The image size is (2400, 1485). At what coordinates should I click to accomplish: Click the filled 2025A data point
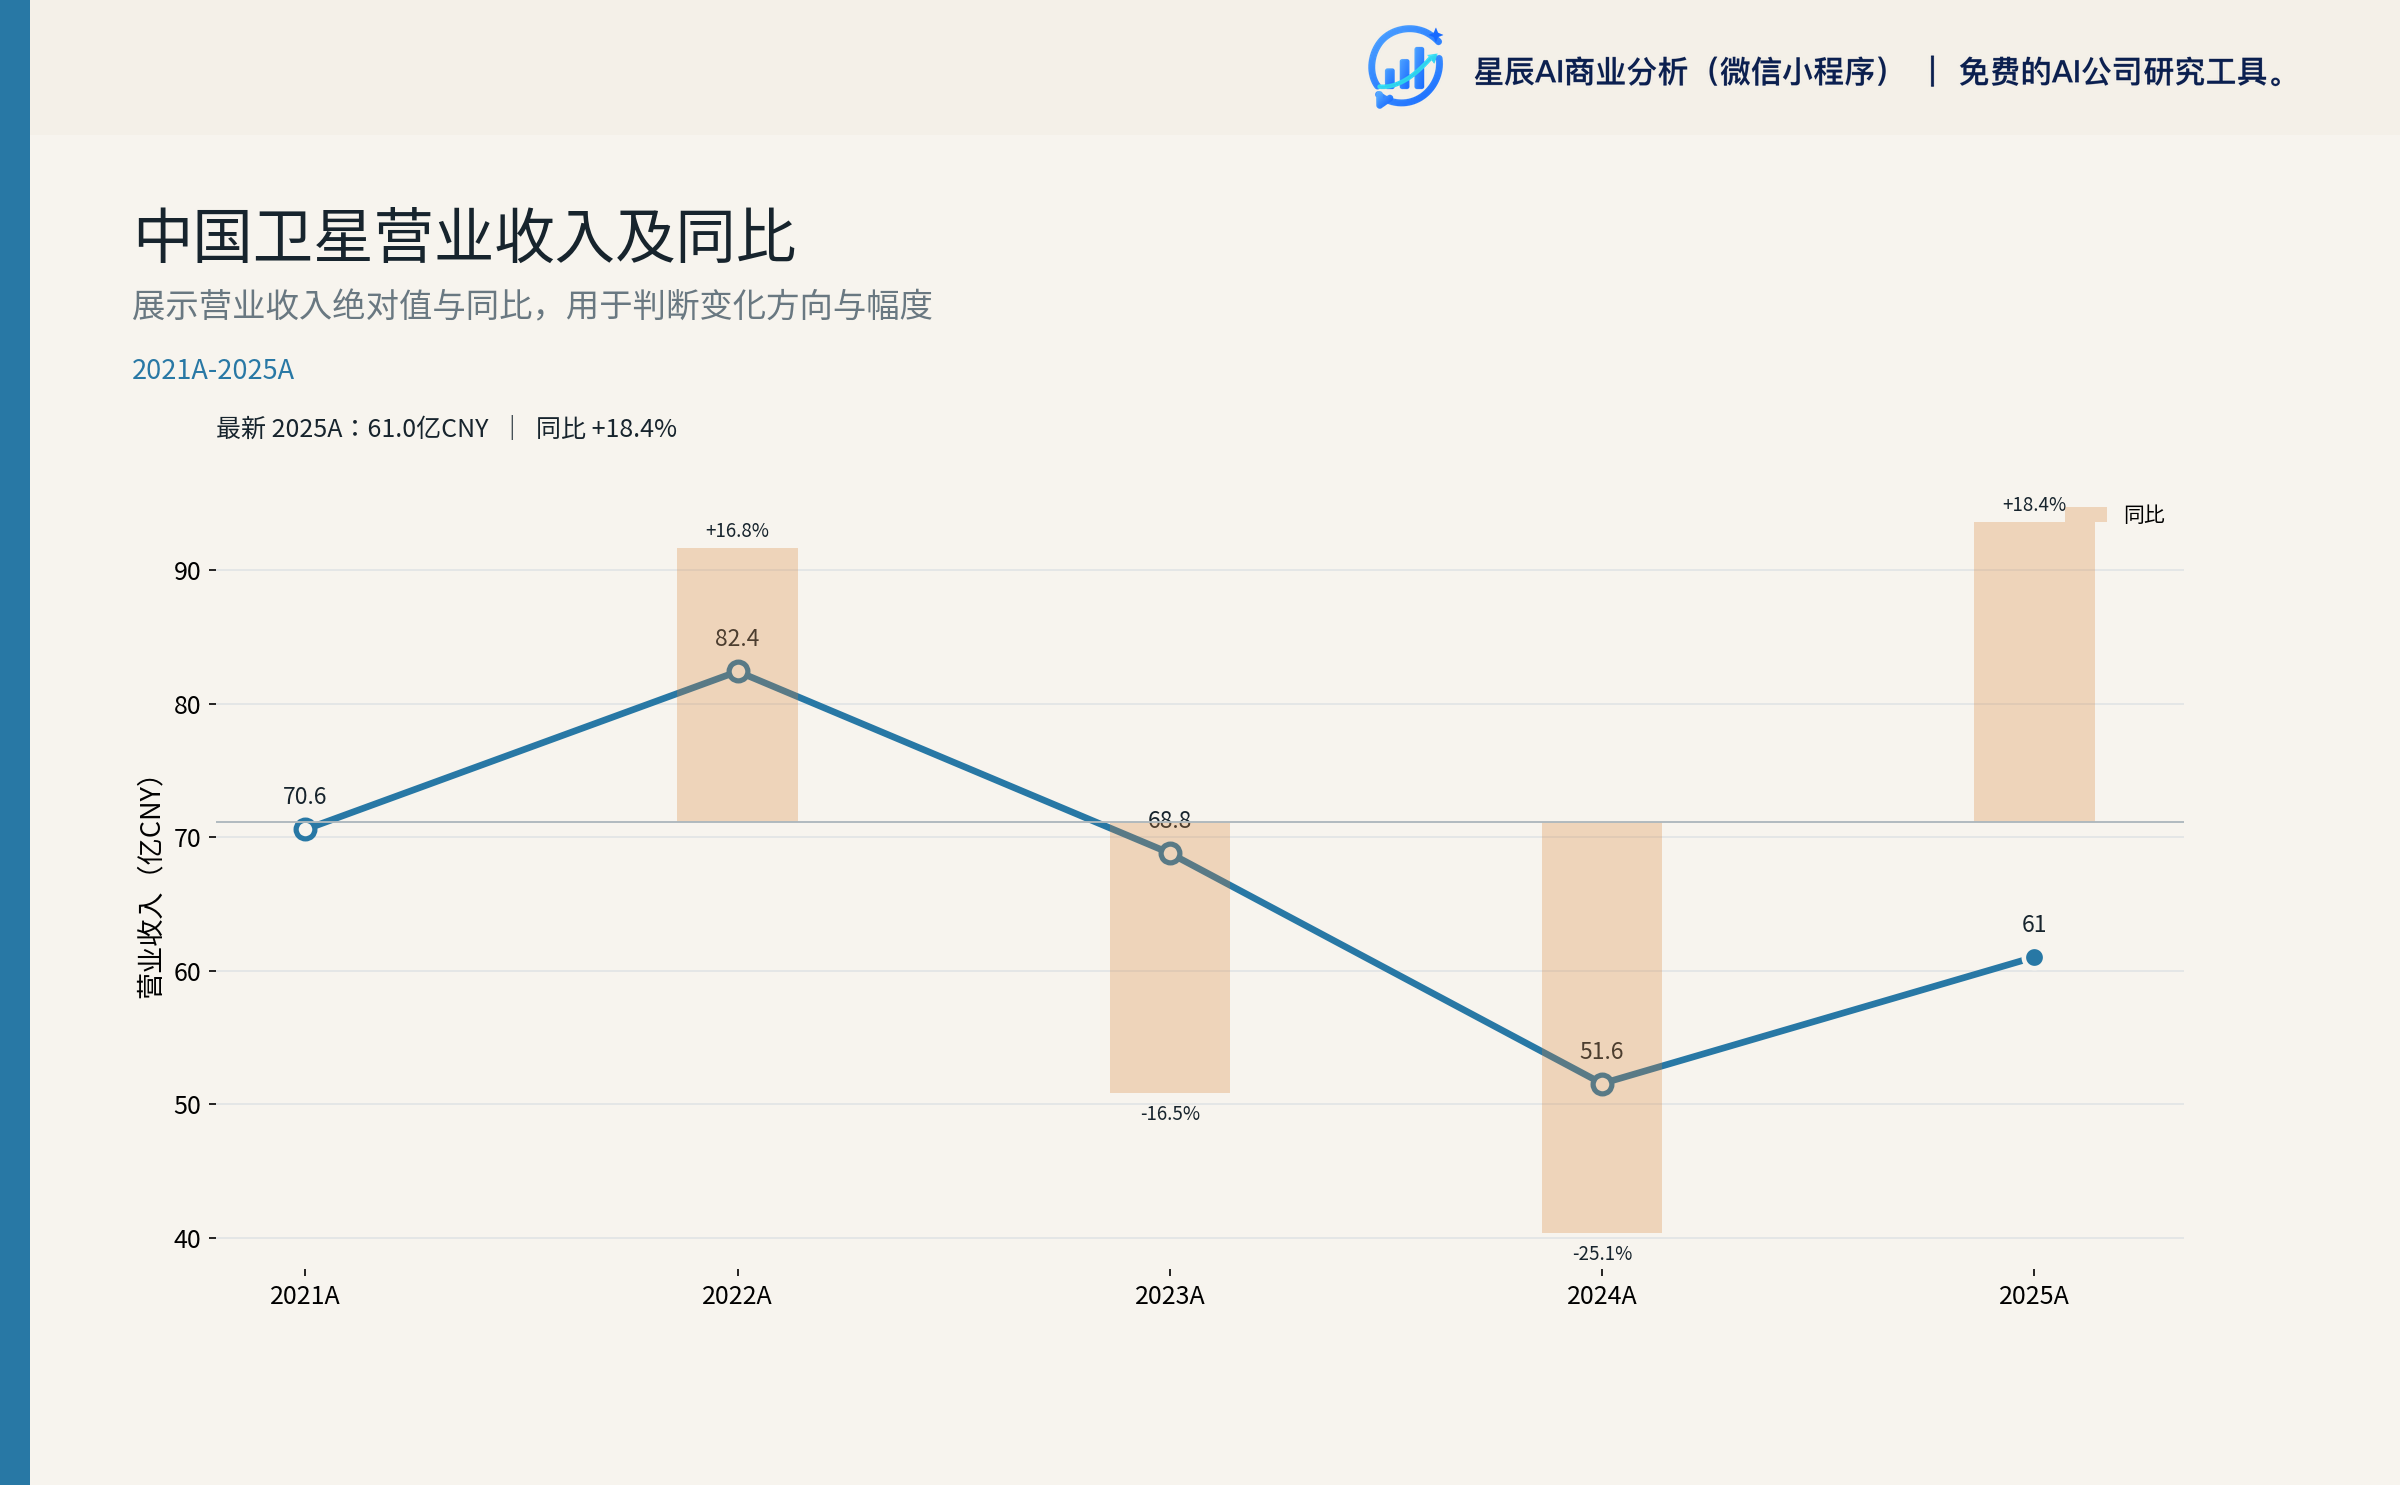pyautogui.click(x=2034, y=957)
